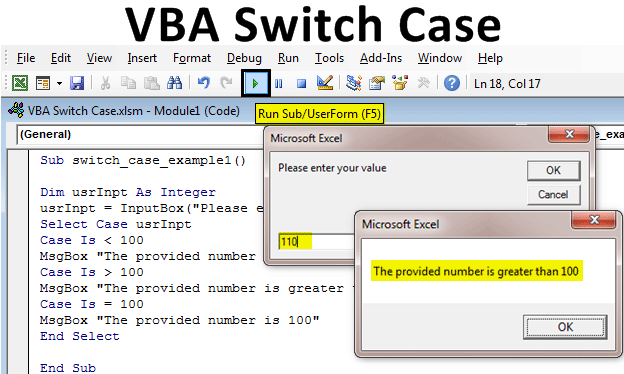
Task: Click the code window icon beside title
Action: pyautogui.click(x=16, y=110)
